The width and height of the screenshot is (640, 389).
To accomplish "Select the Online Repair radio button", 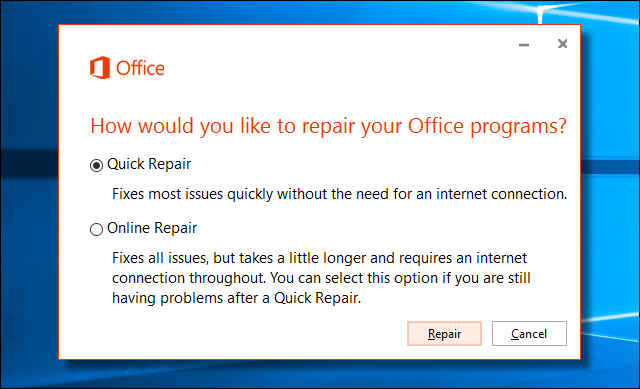I will point(96,229).
